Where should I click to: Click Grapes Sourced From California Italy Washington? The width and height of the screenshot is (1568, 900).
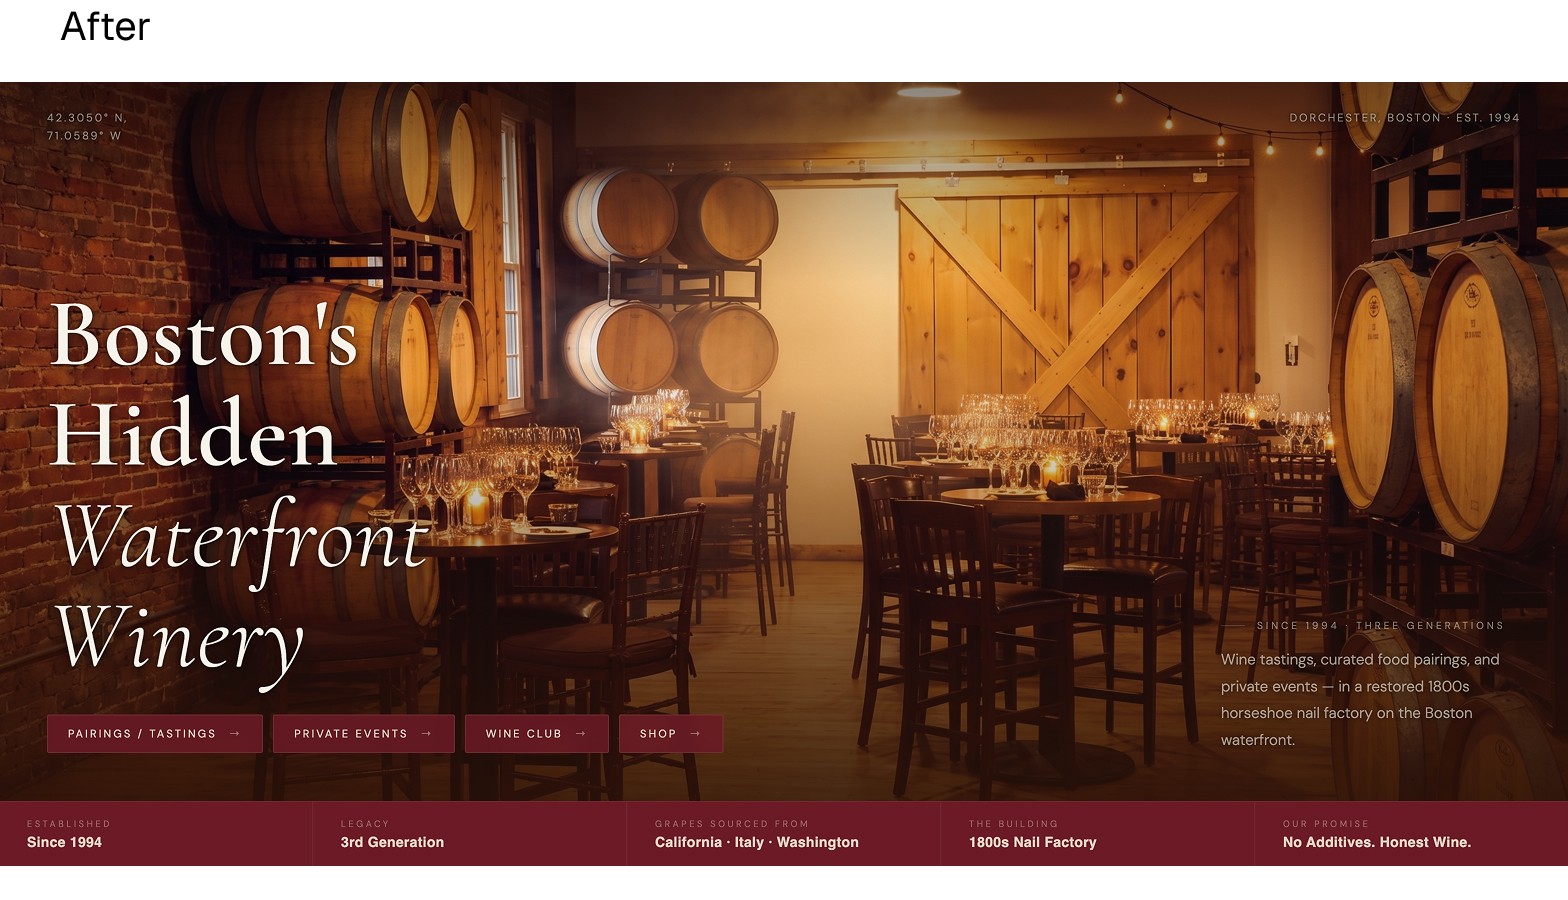784,834
